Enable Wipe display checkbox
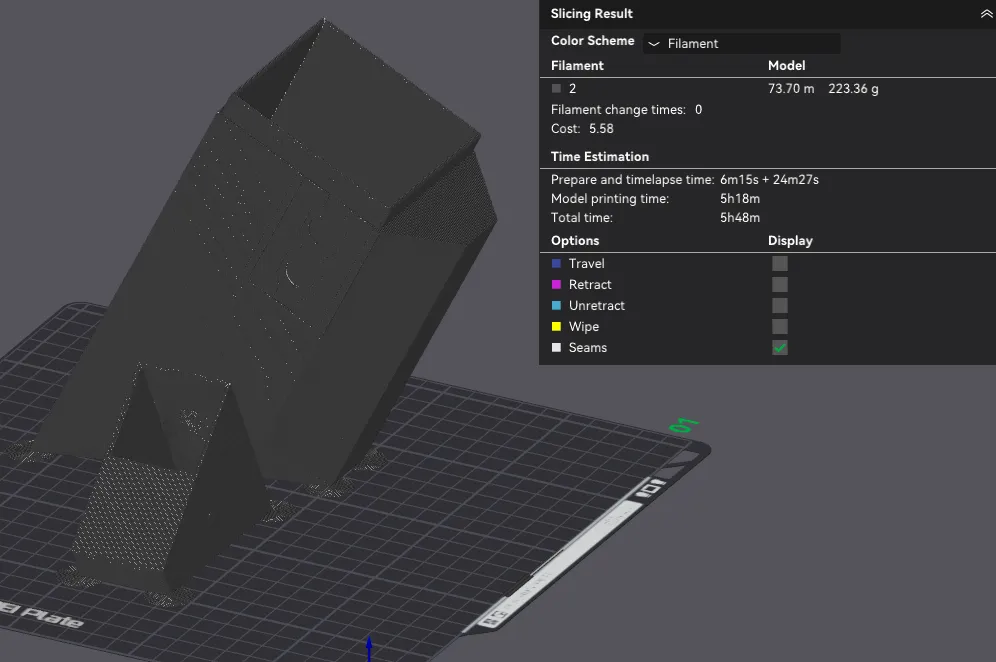996x662 pixels. point(779,327)
